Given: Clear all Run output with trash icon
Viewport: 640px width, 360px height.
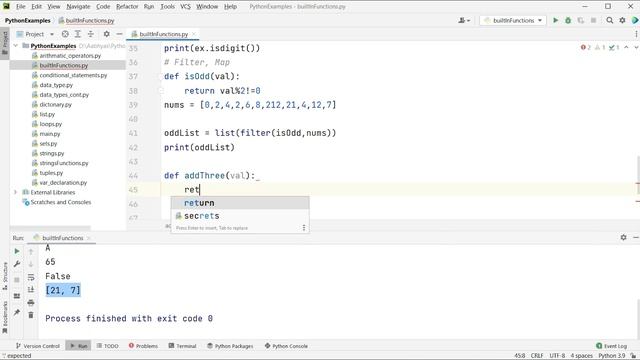Looking at the screenshot, I should click(x=31, y=315).
